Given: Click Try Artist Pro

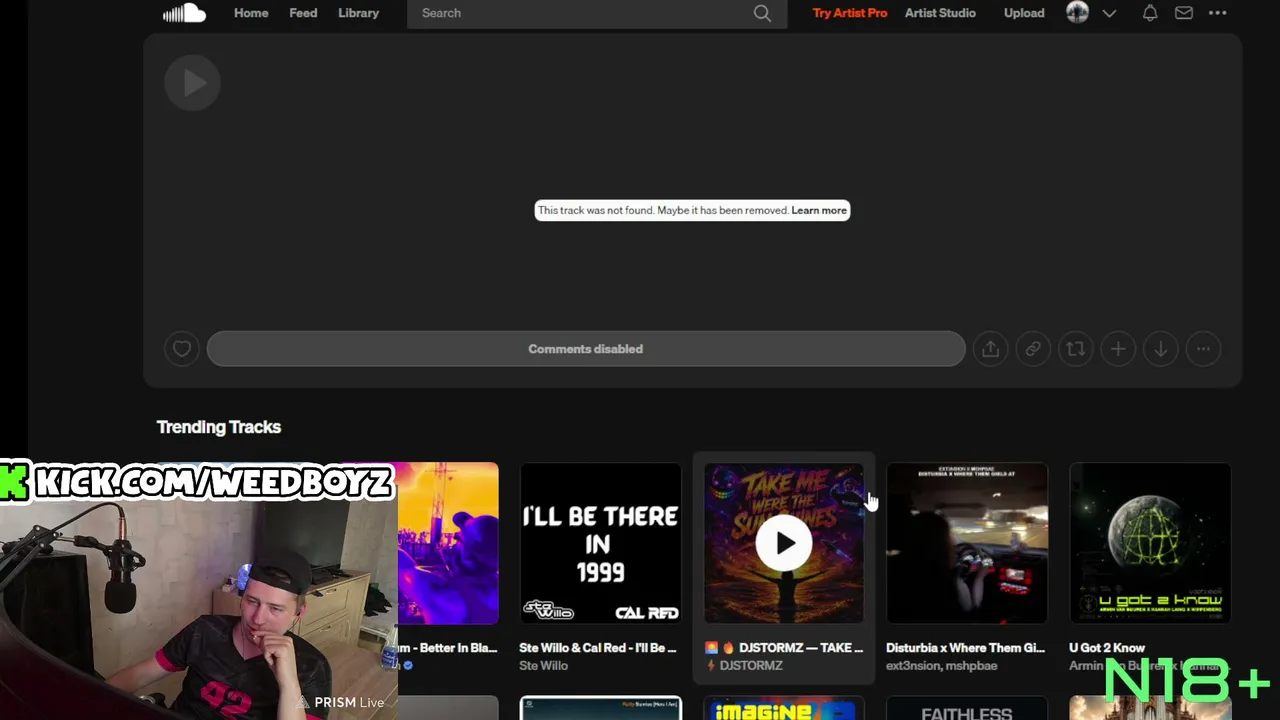Looking at the screenshot, I should click(850, 13).
